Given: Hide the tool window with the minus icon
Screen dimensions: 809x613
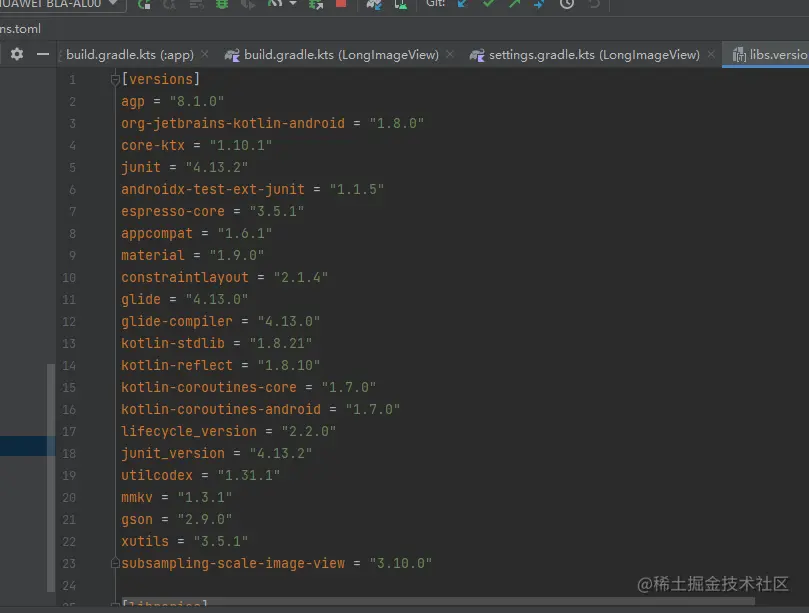Looking at the screenshot, I should [x=43, y=54].
